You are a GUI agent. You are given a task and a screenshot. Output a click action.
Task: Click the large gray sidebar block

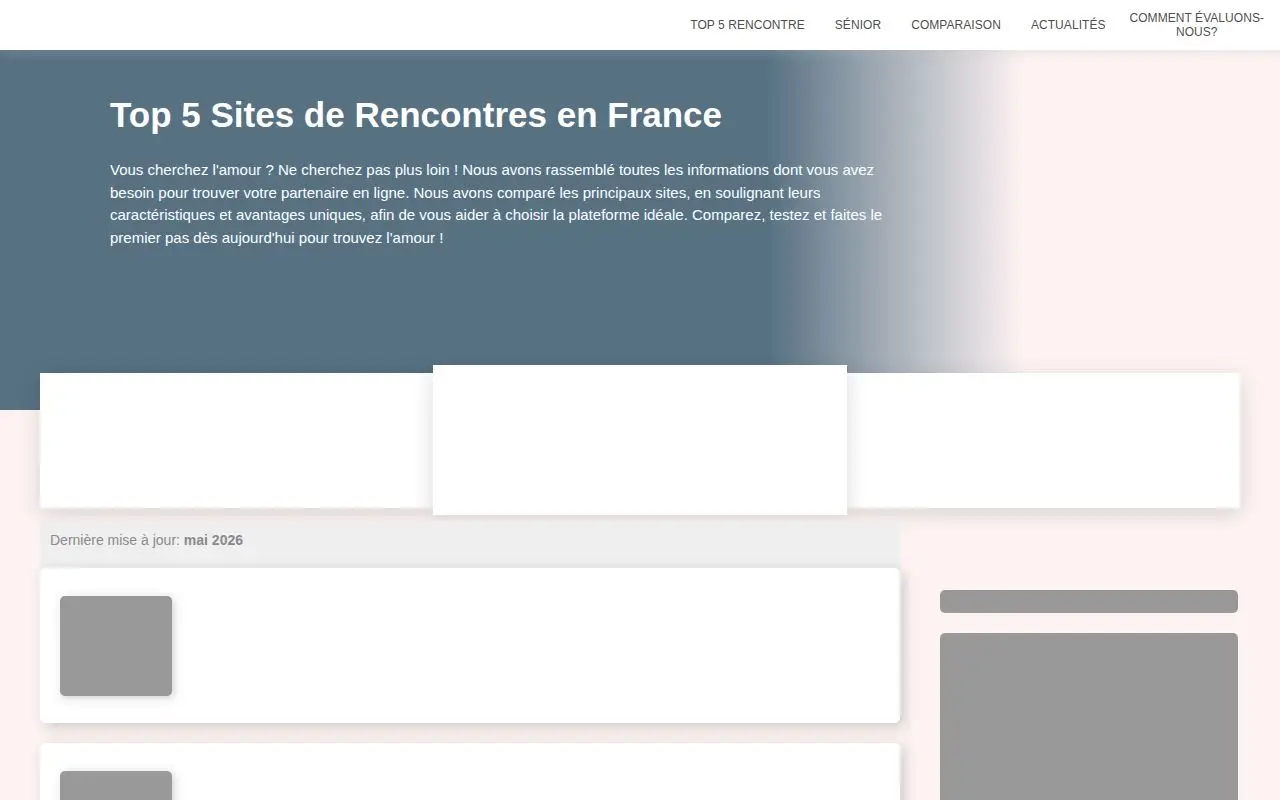pyautogui.click(x=1089, y=716)
